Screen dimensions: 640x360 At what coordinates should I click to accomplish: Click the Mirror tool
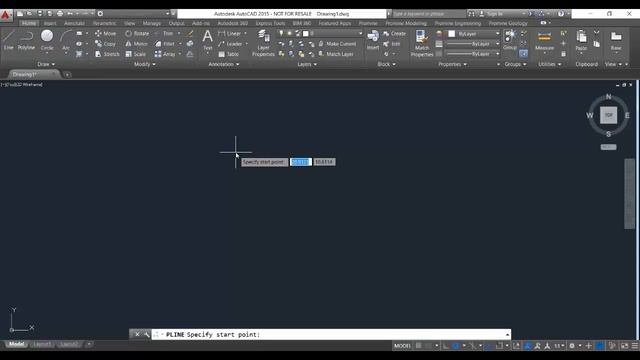pyautogui.click(x=137, y=44)
